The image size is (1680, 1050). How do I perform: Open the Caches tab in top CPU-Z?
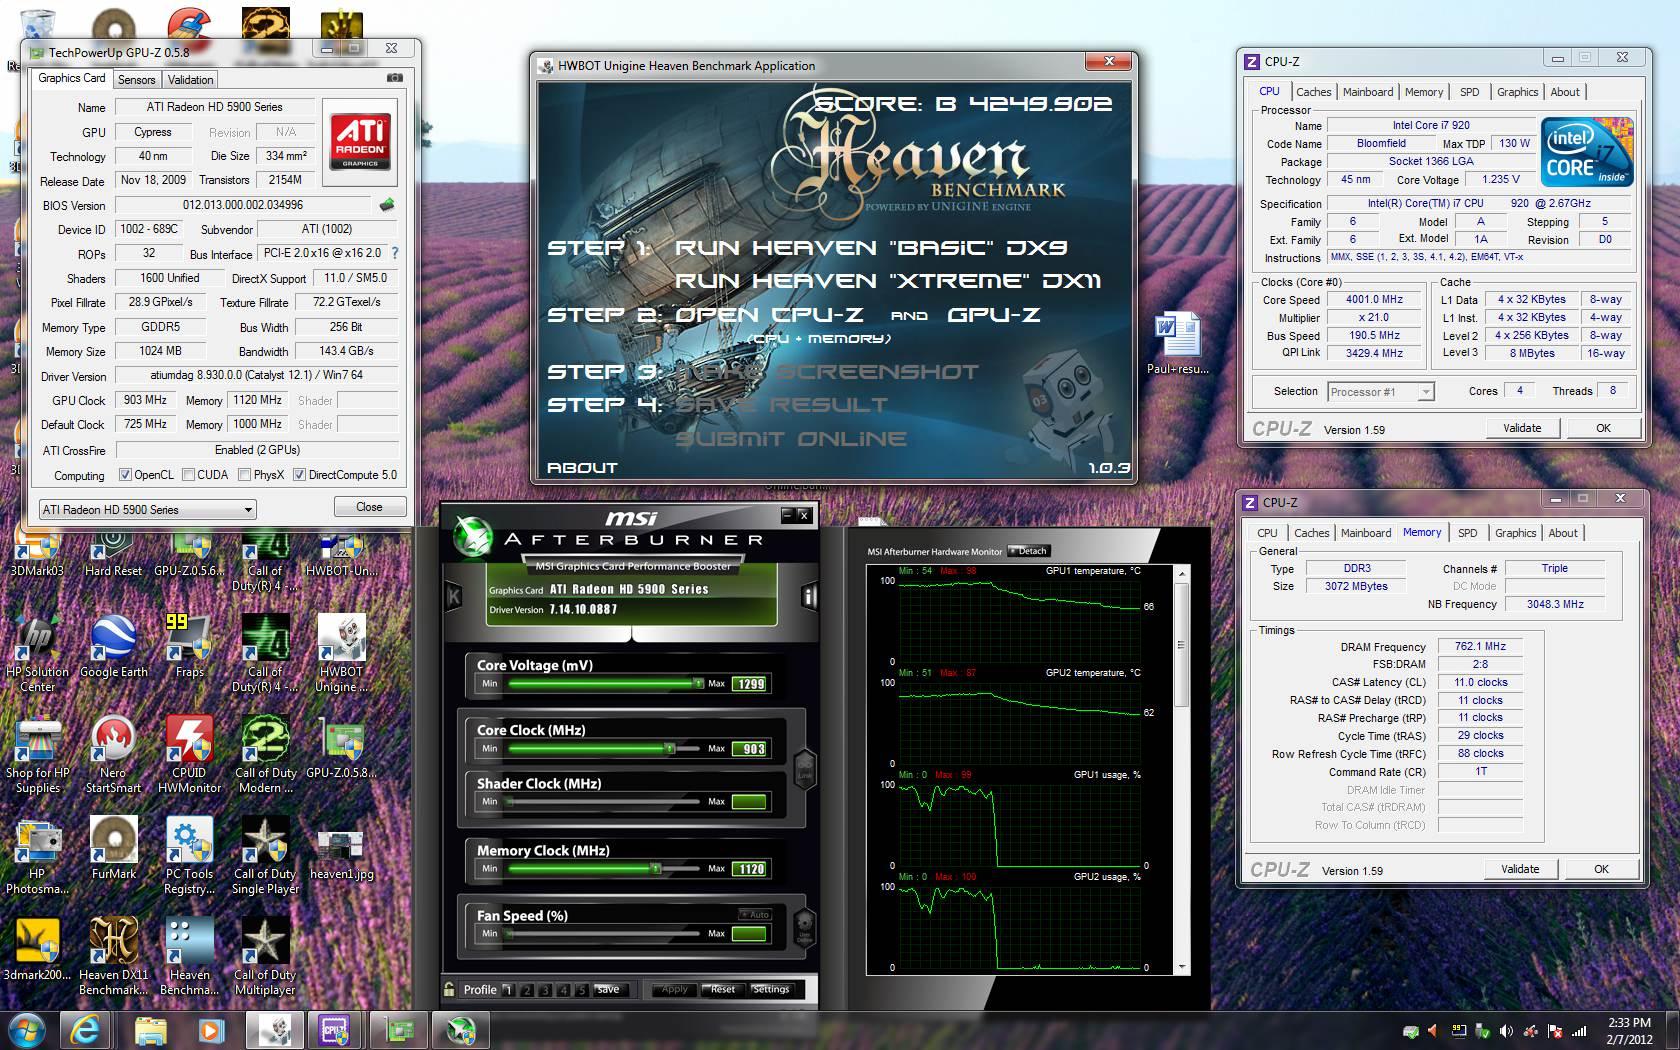(1313, 92)
